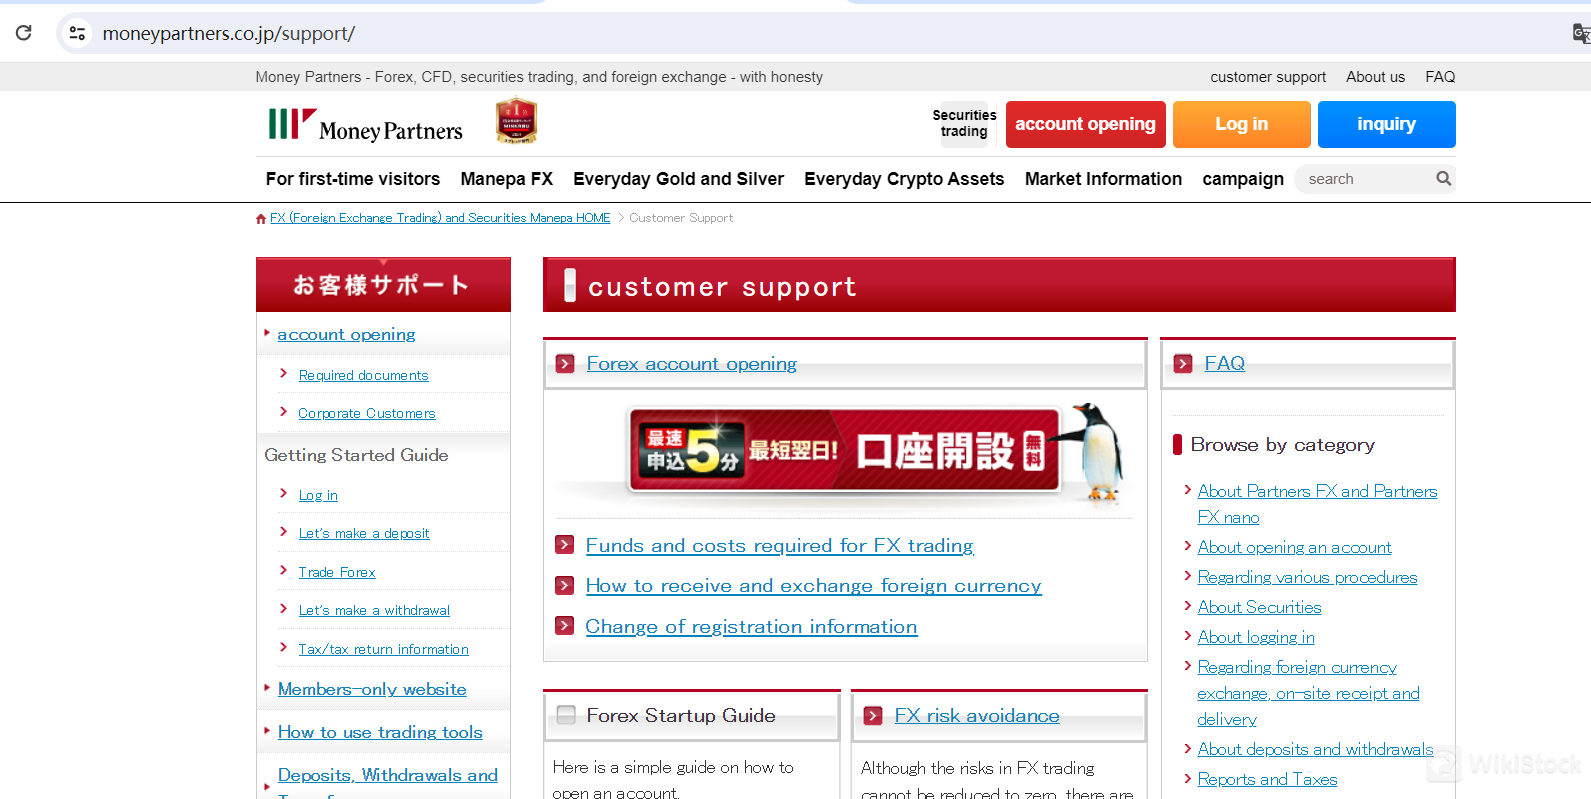Image resolution: width=1591 pixels, height=799 pixels.
Task: Click the home icon in the breadcrumb
Action: point(261,218)
